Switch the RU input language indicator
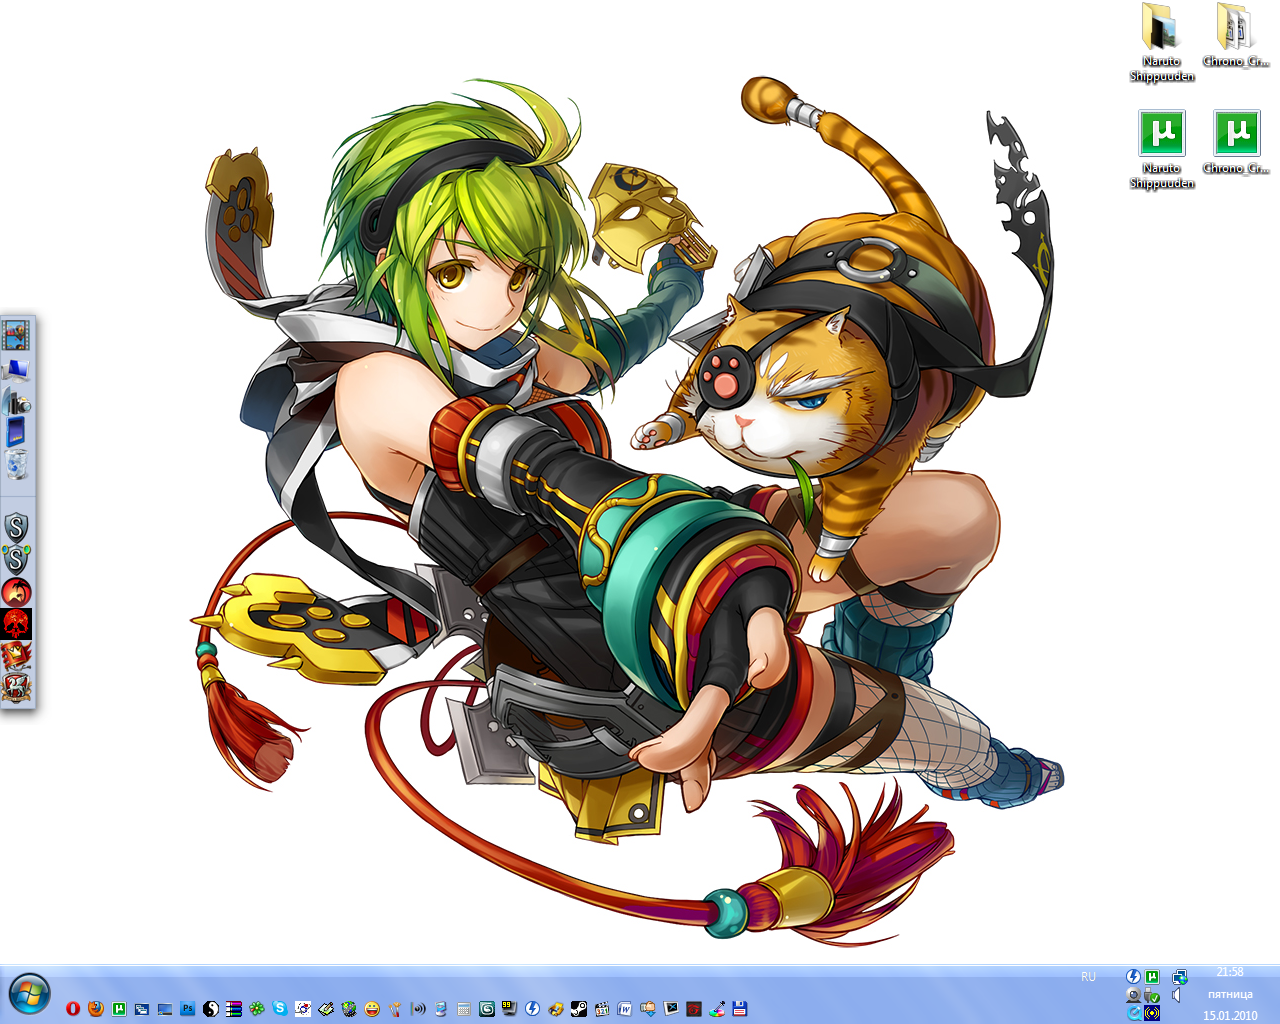Viewport: 1280px width, 1024px height. [x=1088, y=977]
